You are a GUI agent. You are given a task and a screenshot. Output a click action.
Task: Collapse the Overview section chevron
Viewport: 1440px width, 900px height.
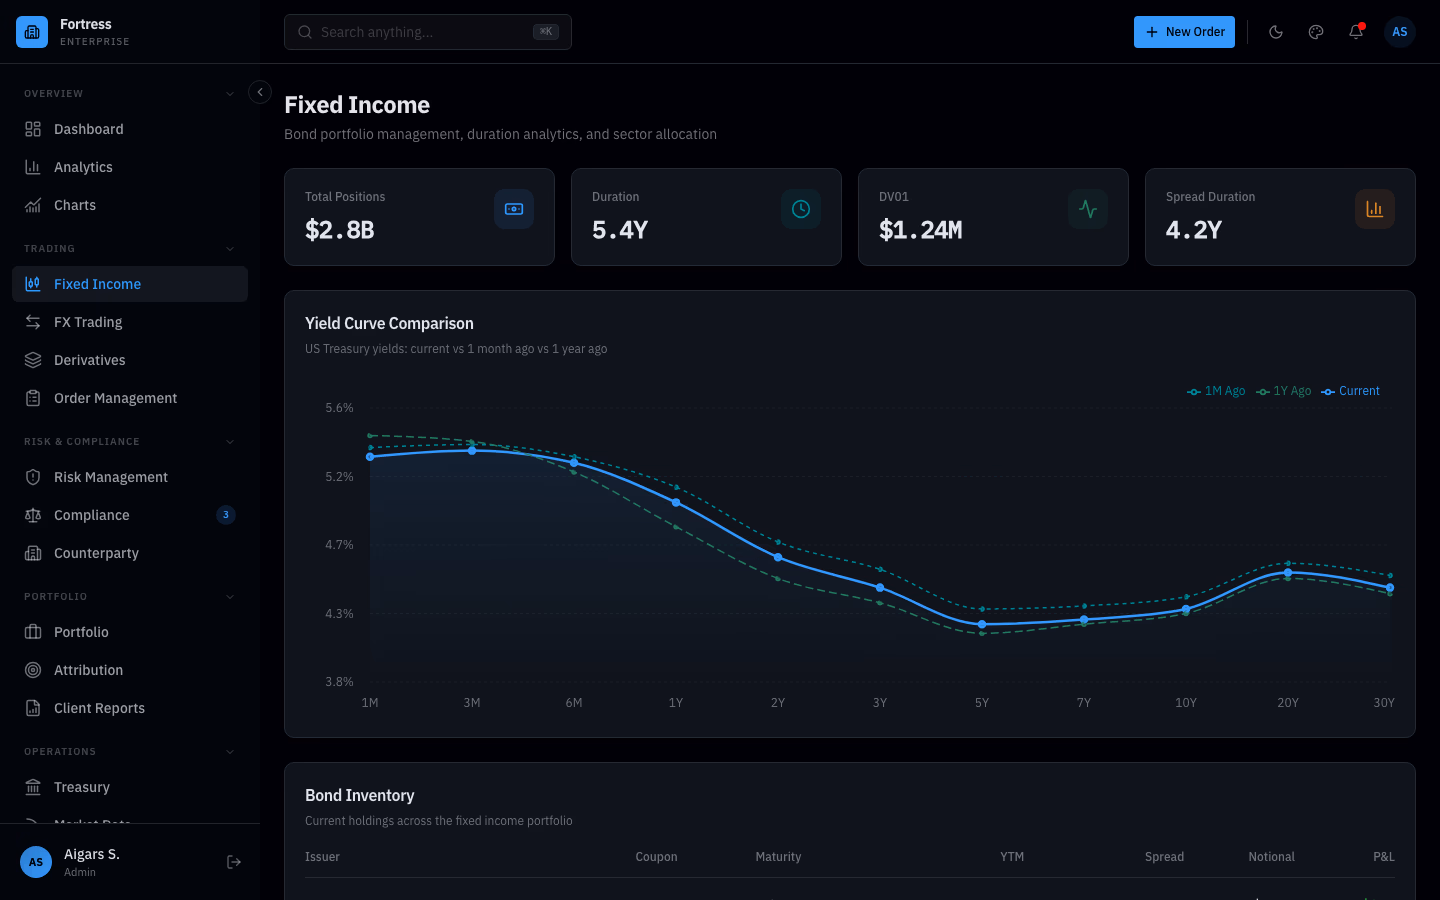click(x=230, y=94)
